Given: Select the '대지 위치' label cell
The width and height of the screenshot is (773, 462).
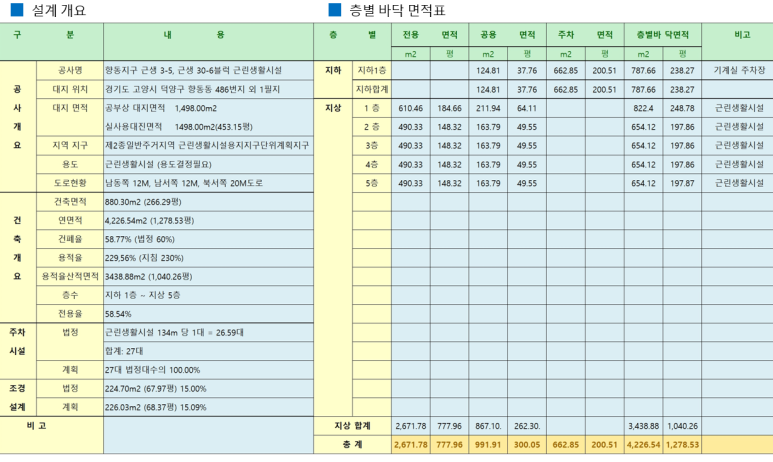Looking at the screenshot, I should (x=70, y=89).
